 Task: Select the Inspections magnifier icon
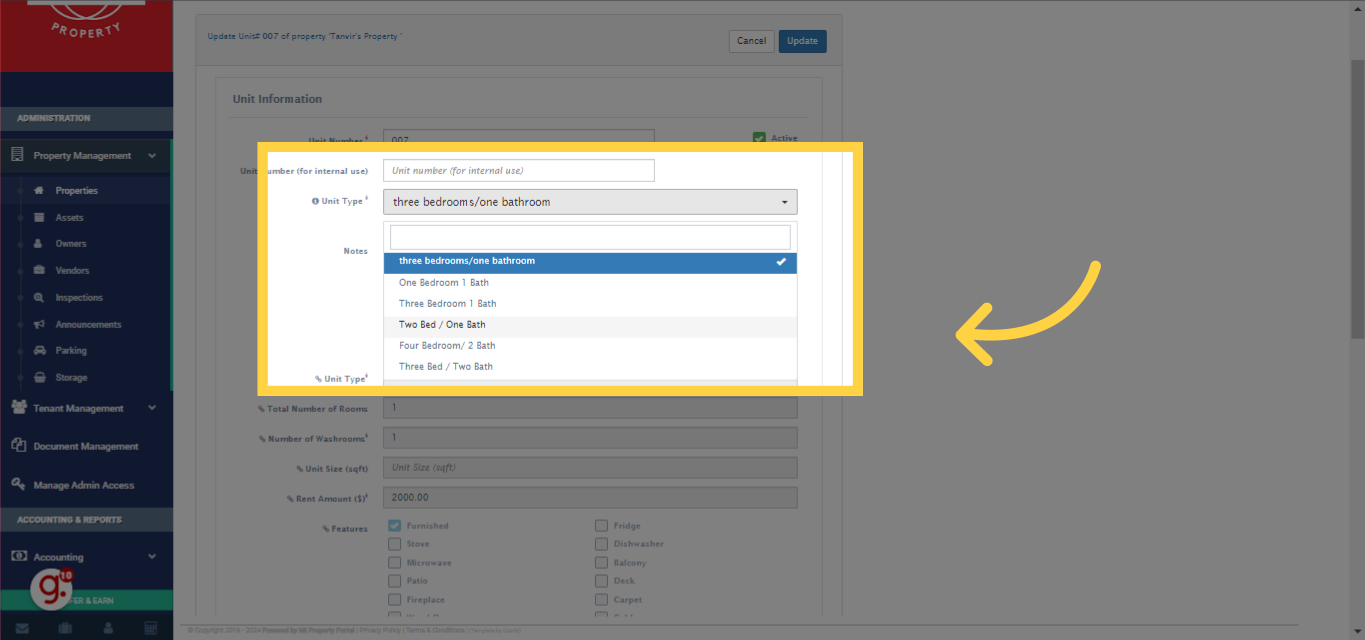click(x=39, y=297)
